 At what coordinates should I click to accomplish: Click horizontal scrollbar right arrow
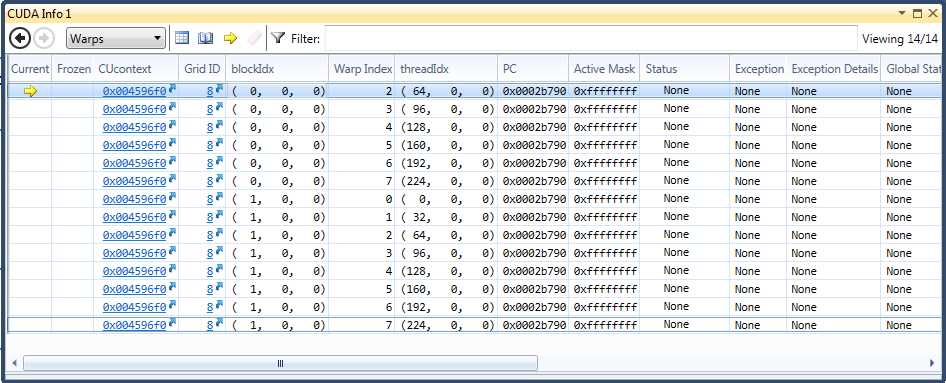[932, 363]
